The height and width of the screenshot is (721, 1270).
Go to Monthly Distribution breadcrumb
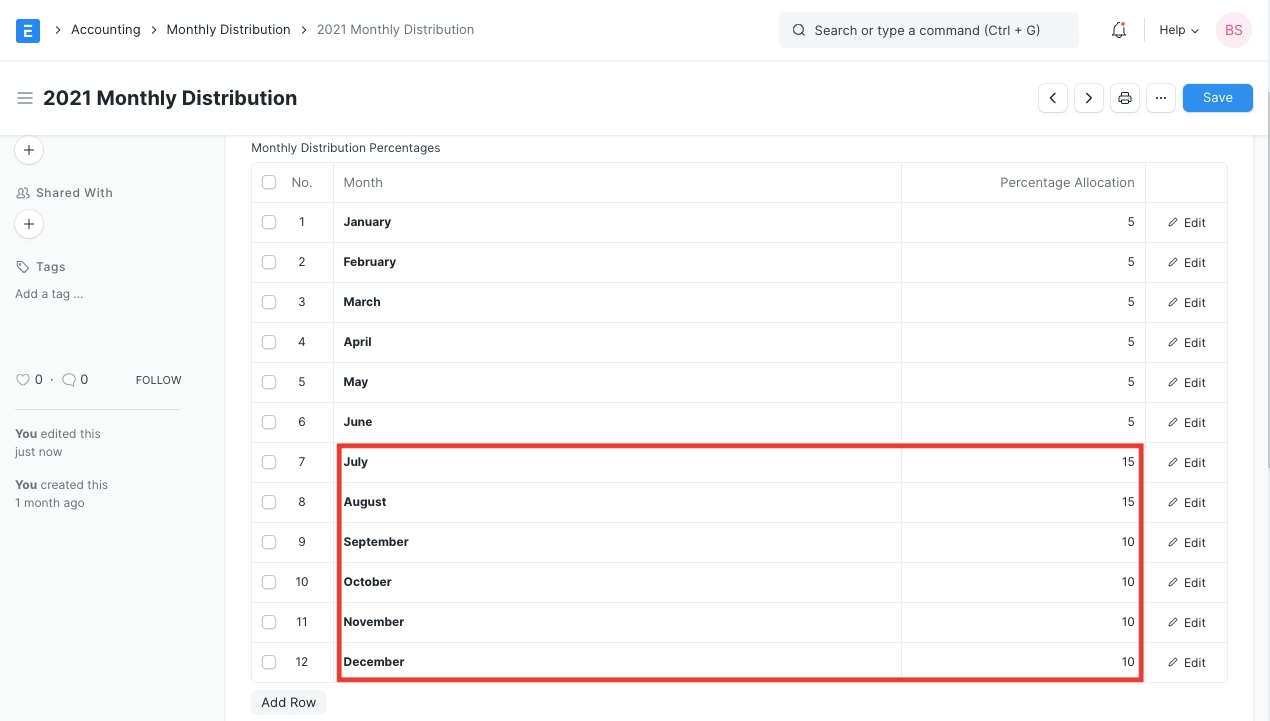pyautogui.click(x=228, y=30)
